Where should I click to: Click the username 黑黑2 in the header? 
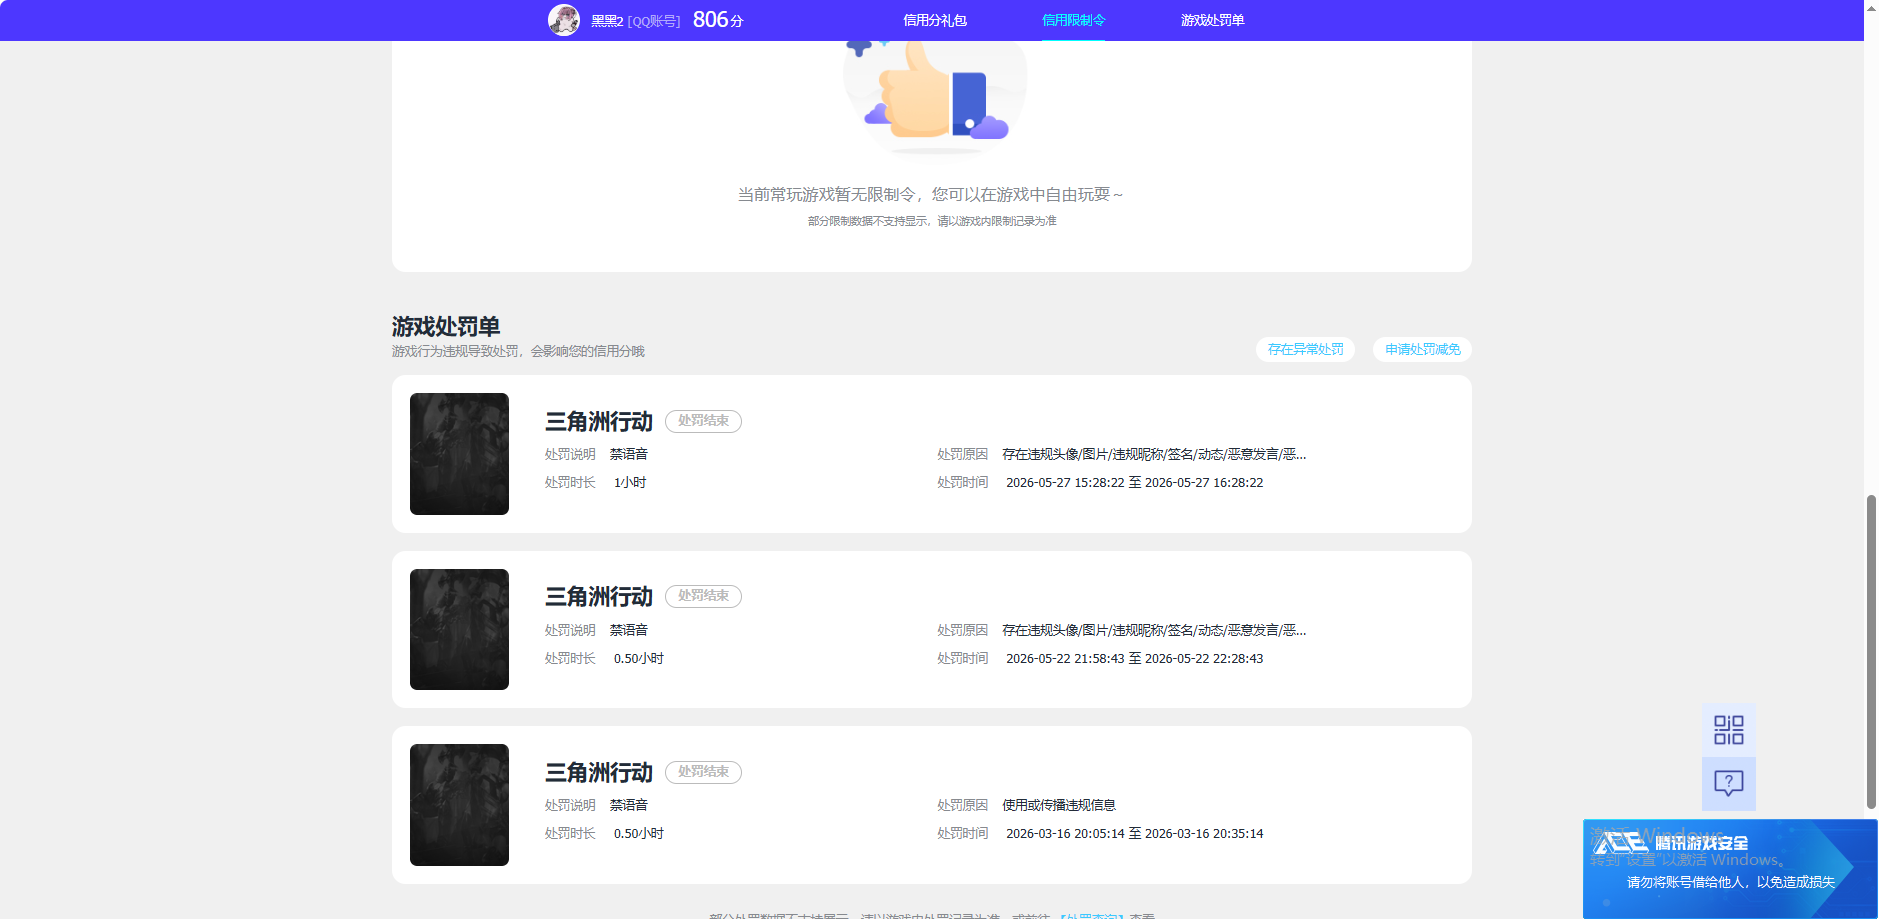[607, 21]
